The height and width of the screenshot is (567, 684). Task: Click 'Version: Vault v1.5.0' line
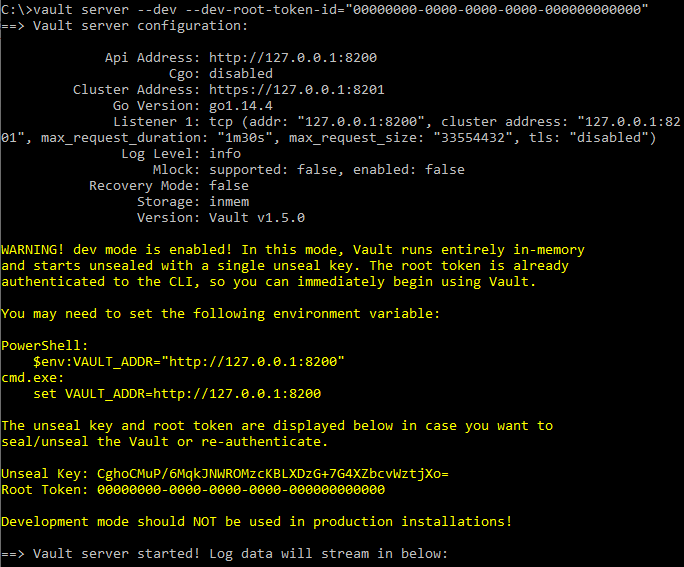221,218
